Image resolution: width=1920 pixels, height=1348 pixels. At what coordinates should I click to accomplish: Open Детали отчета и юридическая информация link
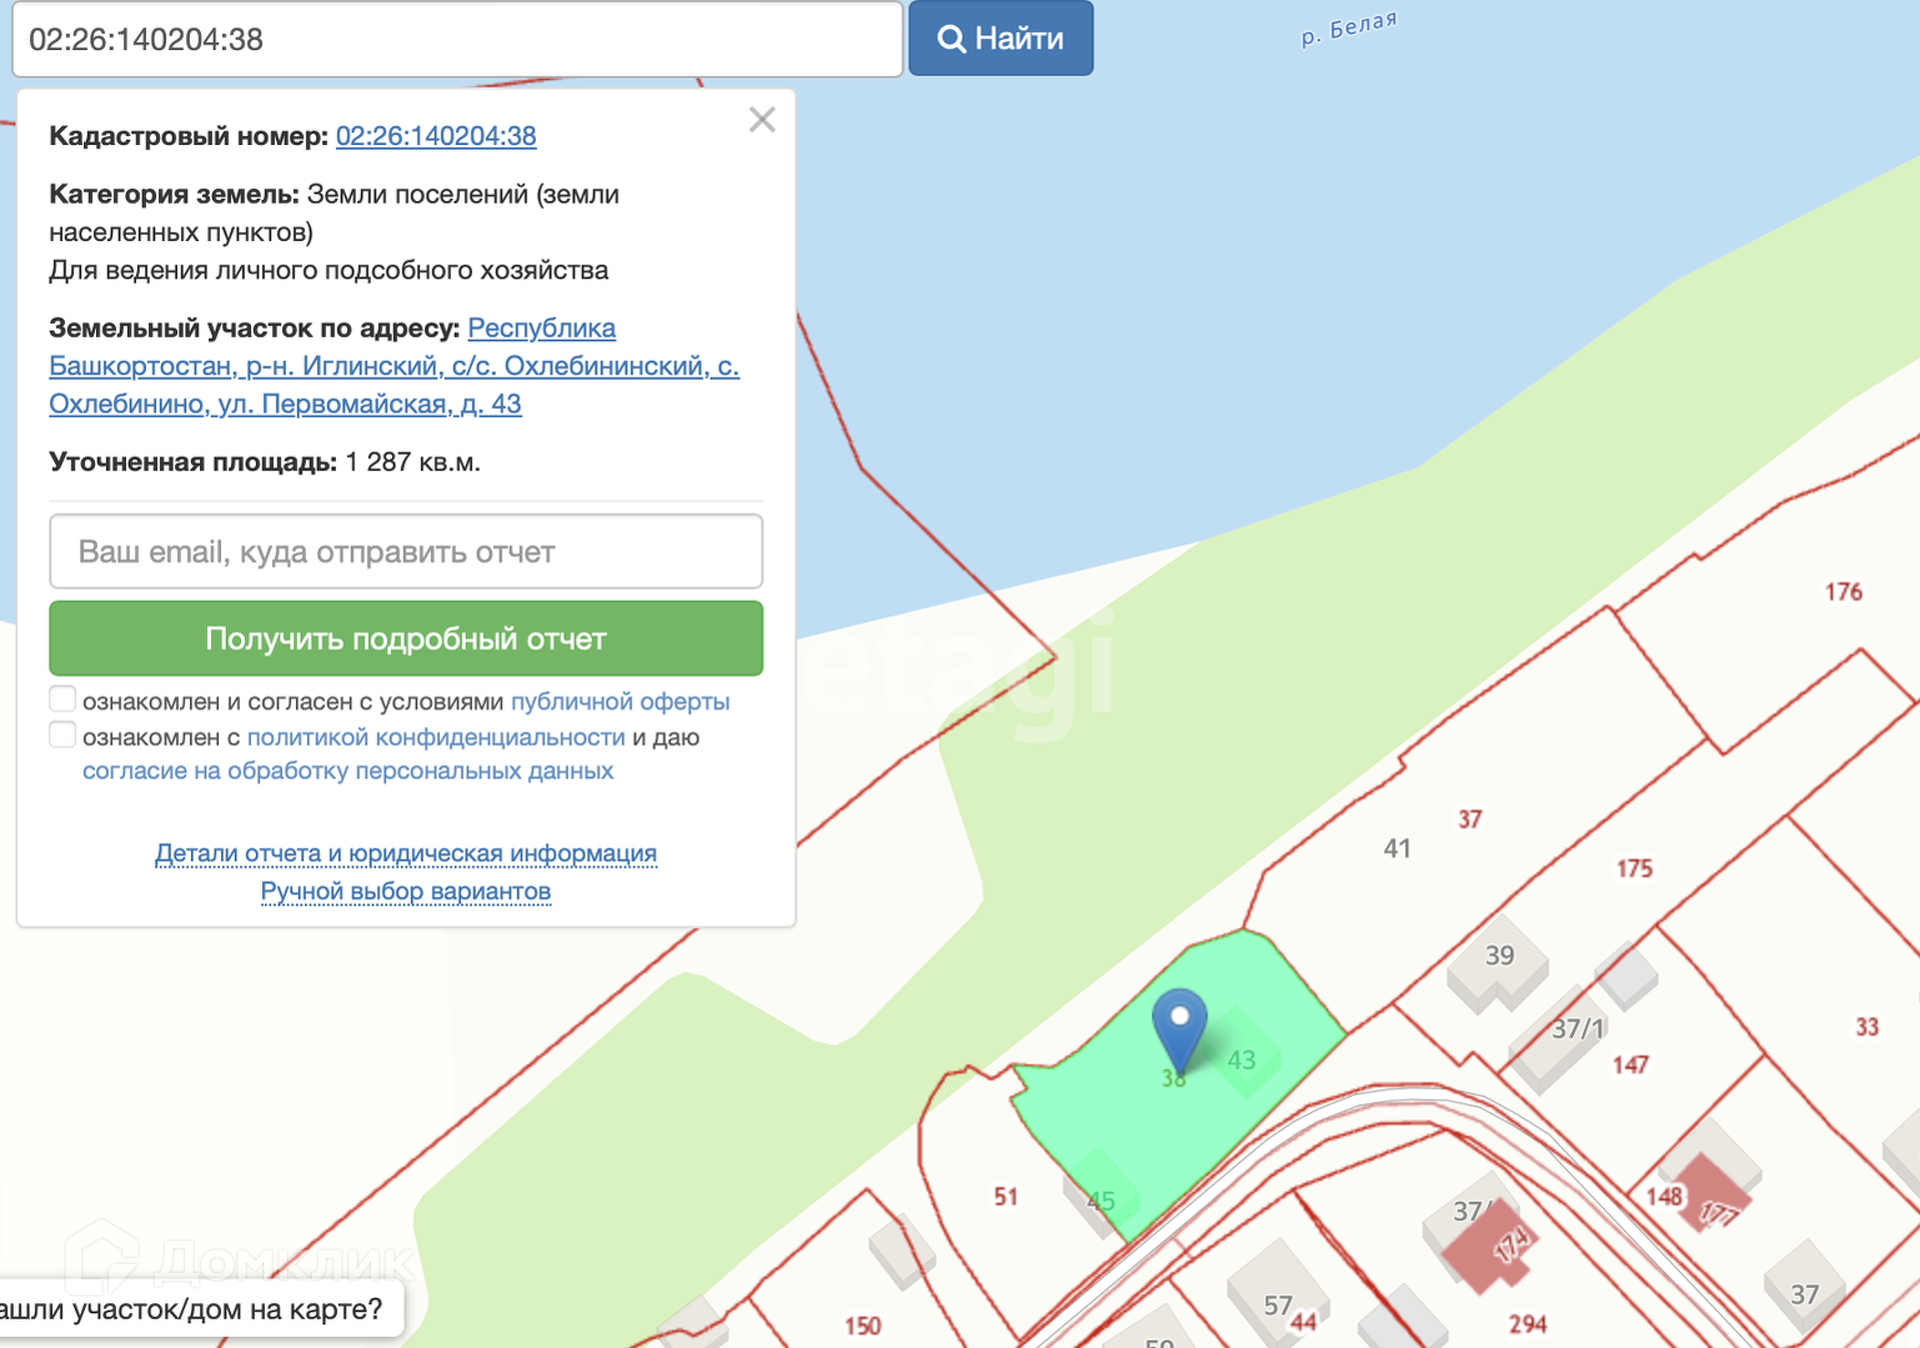coord(406,853)
